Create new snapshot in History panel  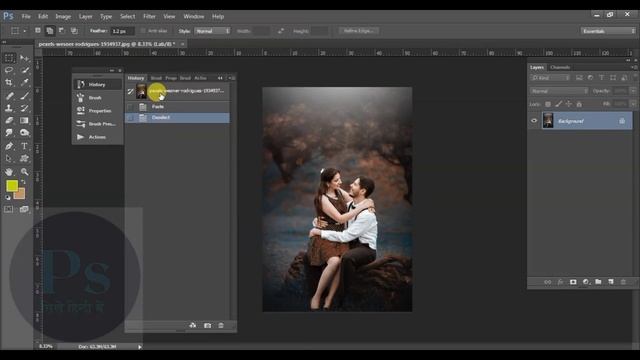tap(207, 325)
